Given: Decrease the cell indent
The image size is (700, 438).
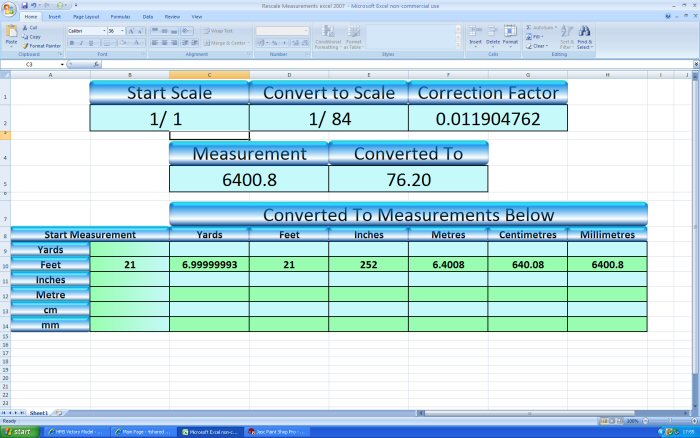Looking at the screenshot, I should 185,43.
